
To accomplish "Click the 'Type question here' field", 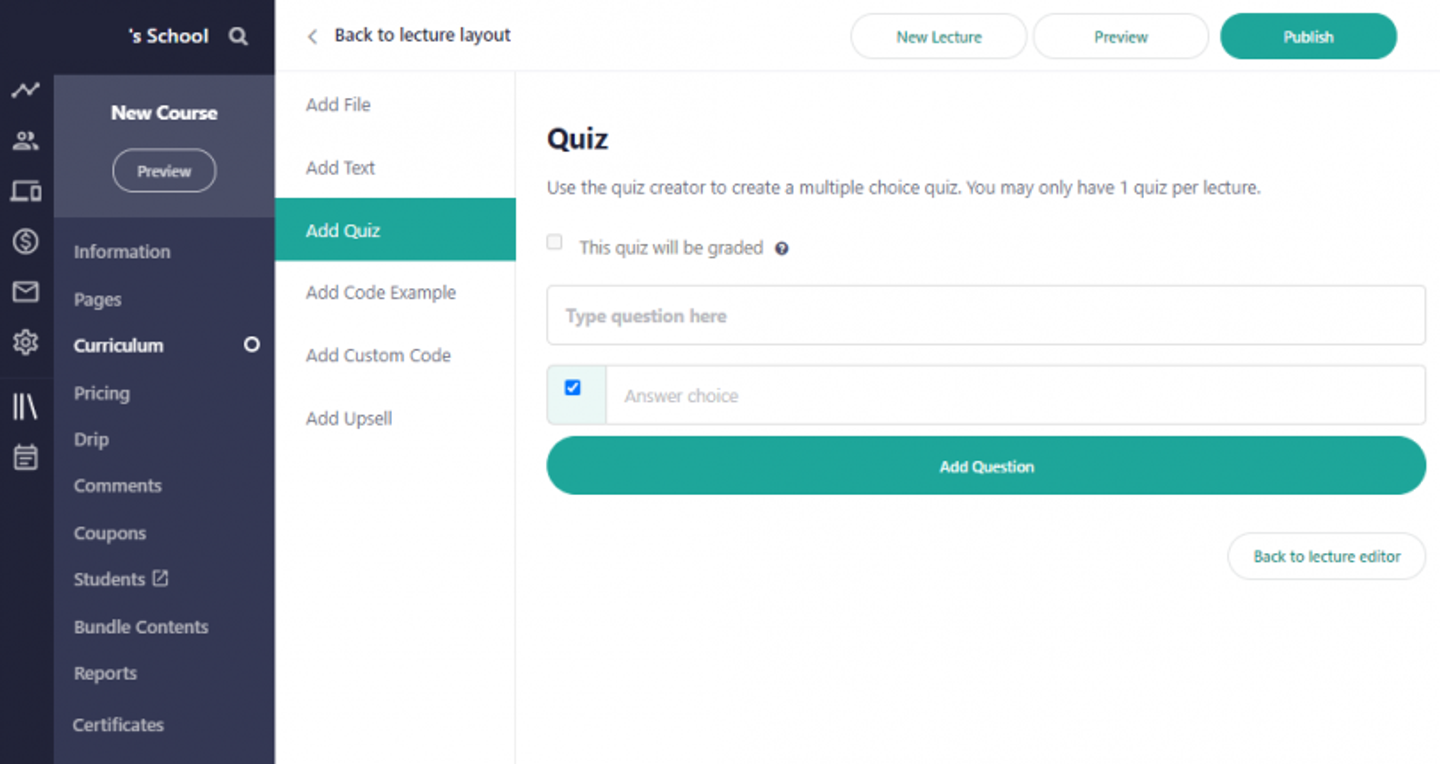I will (985, 315).
